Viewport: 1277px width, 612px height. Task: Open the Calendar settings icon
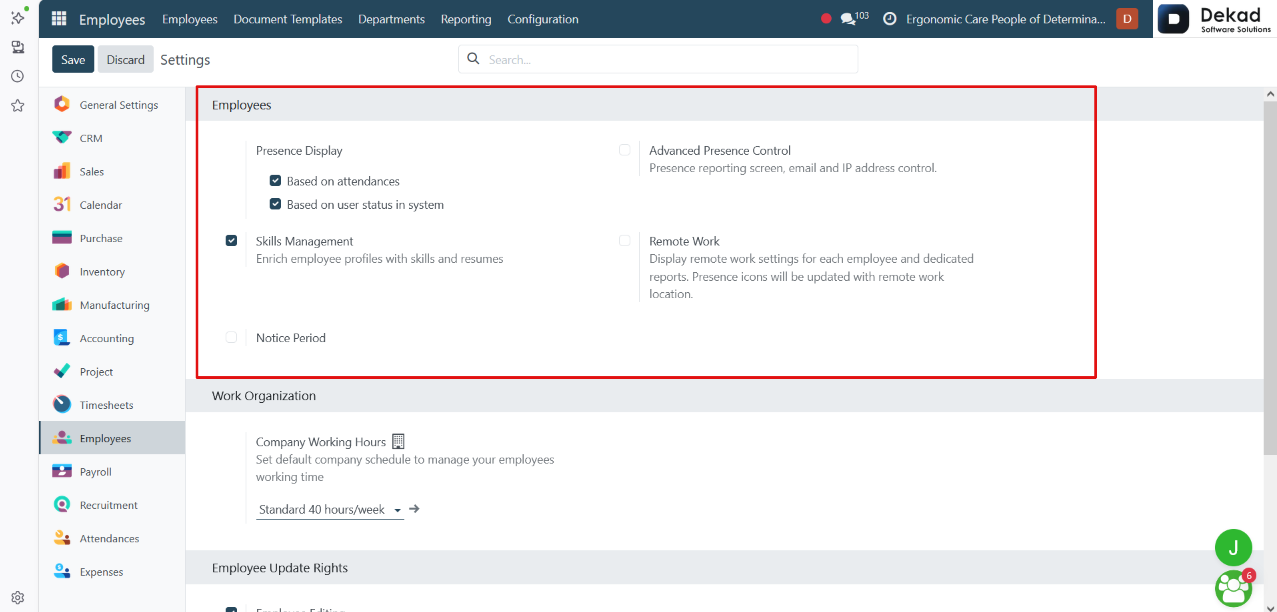point(62,204)
